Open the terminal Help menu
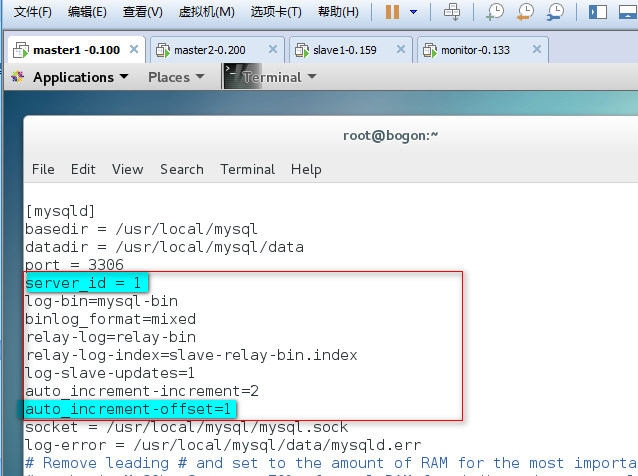Image resolution: width=638 pixels, height=476 pixels. [306, 169]
